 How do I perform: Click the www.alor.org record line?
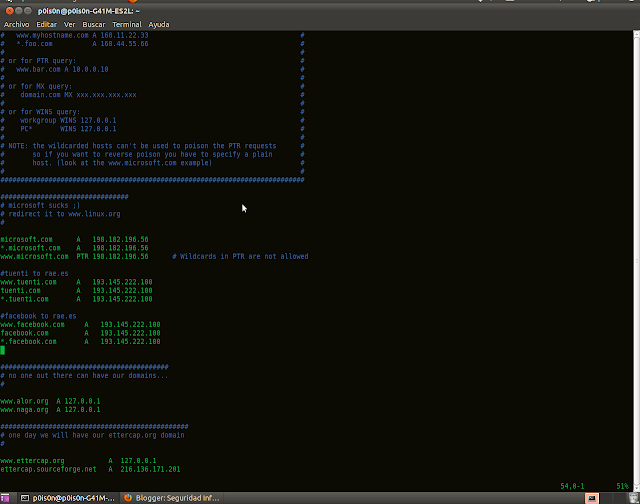click(x=50, y=401)
